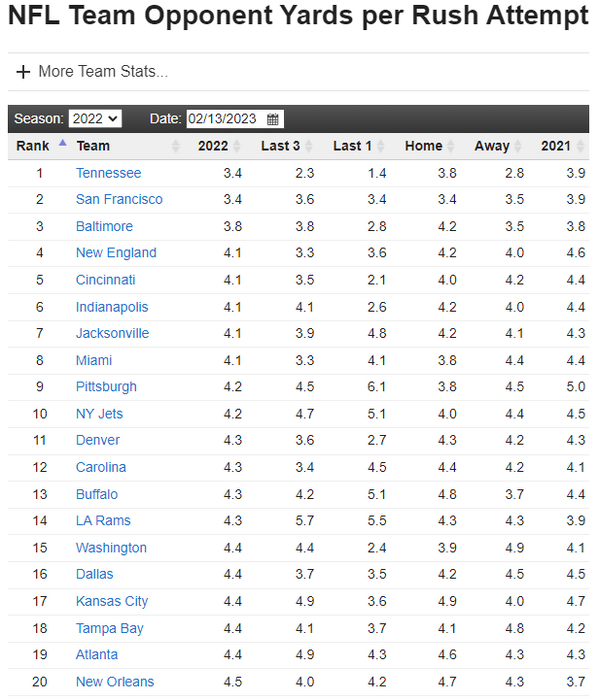
Task: Open the San Francisco team link
Action: [119, 200]
